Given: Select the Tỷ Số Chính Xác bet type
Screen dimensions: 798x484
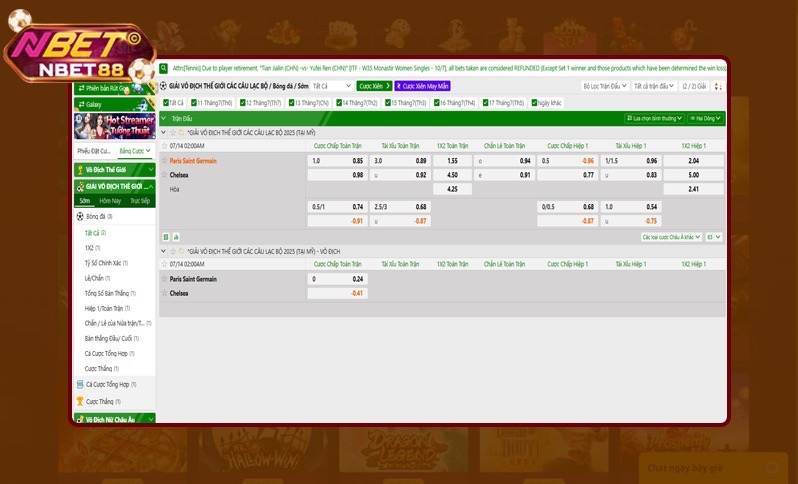Looking at the screenshot, I should coord(105,262).
